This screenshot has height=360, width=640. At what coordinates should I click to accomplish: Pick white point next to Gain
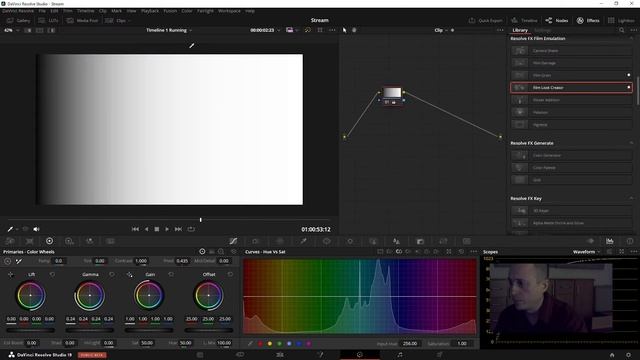coord(129,275)
